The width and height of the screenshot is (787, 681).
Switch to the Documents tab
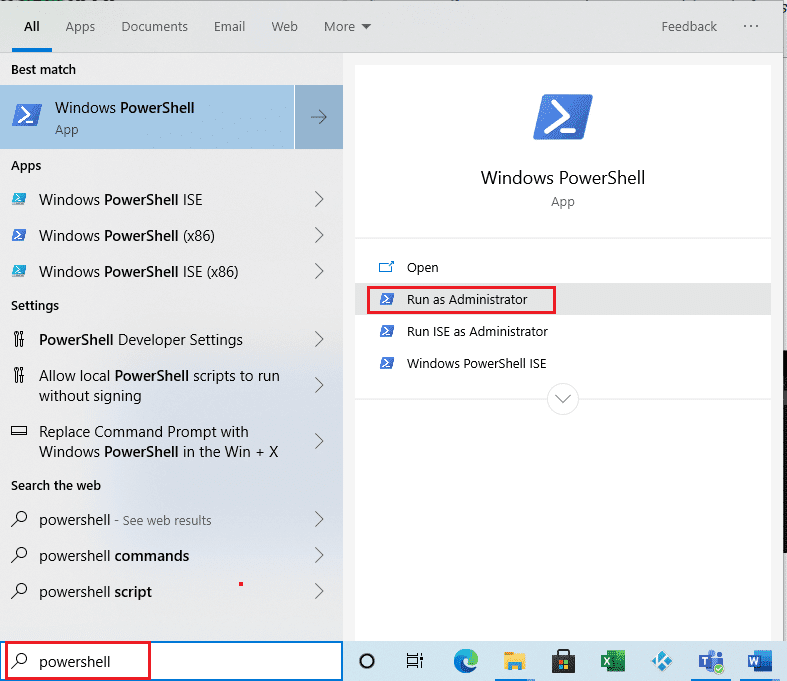pos(154,27)
